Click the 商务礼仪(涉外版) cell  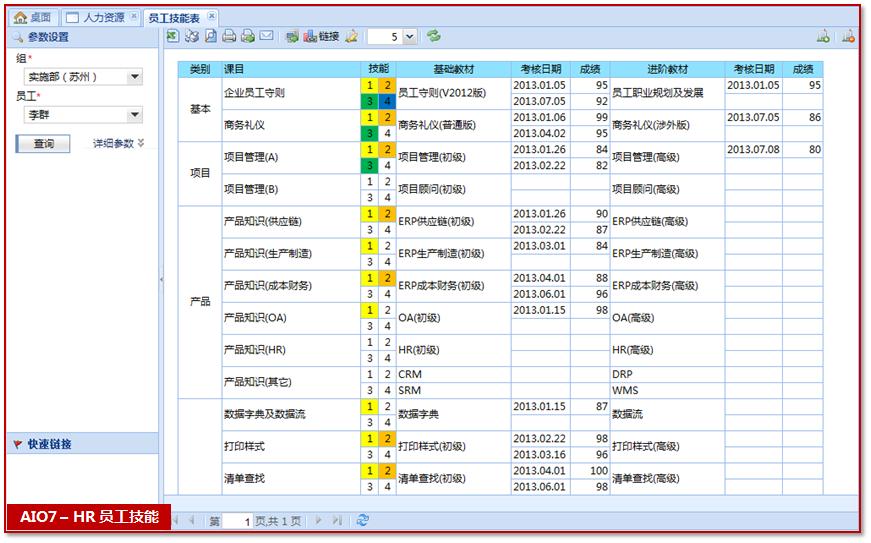point(667,125)
